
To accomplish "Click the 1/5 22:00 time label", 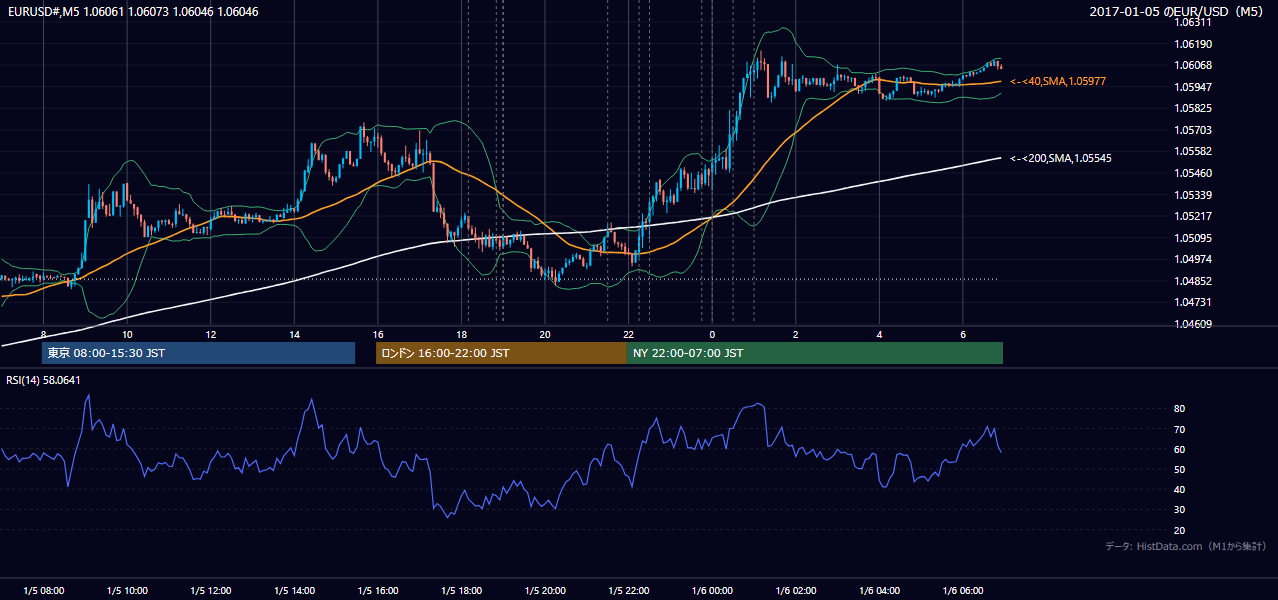I will (x=628, y=591).
